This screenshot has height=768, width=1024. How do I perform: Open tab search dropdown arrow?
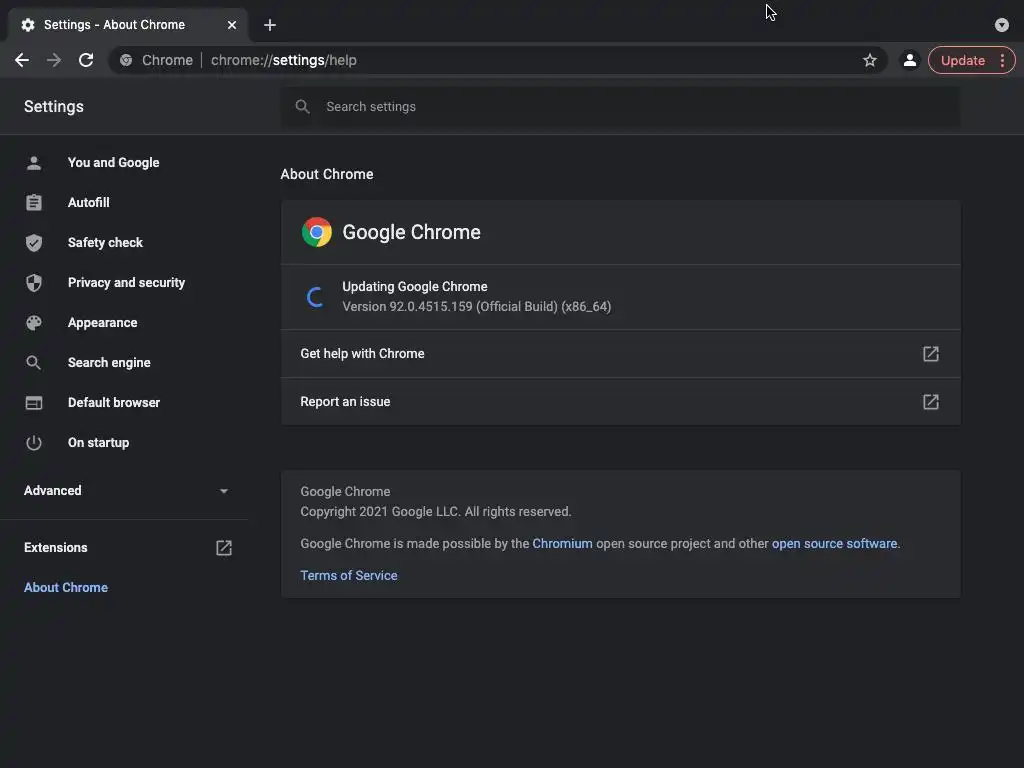coord(1001,25)
